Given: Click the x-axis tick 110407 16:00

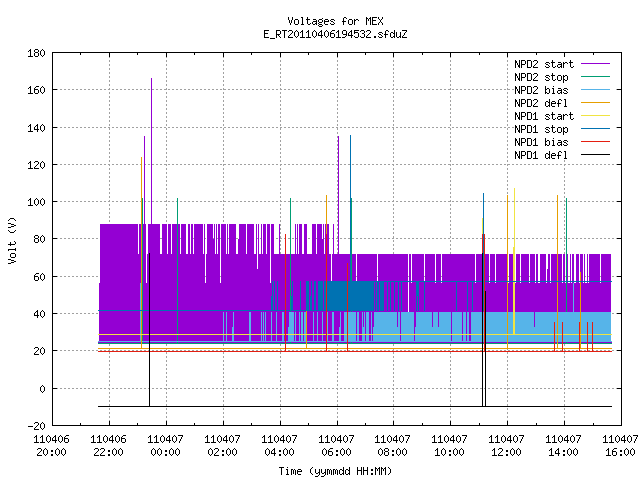Looking at the screenshot, I should click(620, 446).
